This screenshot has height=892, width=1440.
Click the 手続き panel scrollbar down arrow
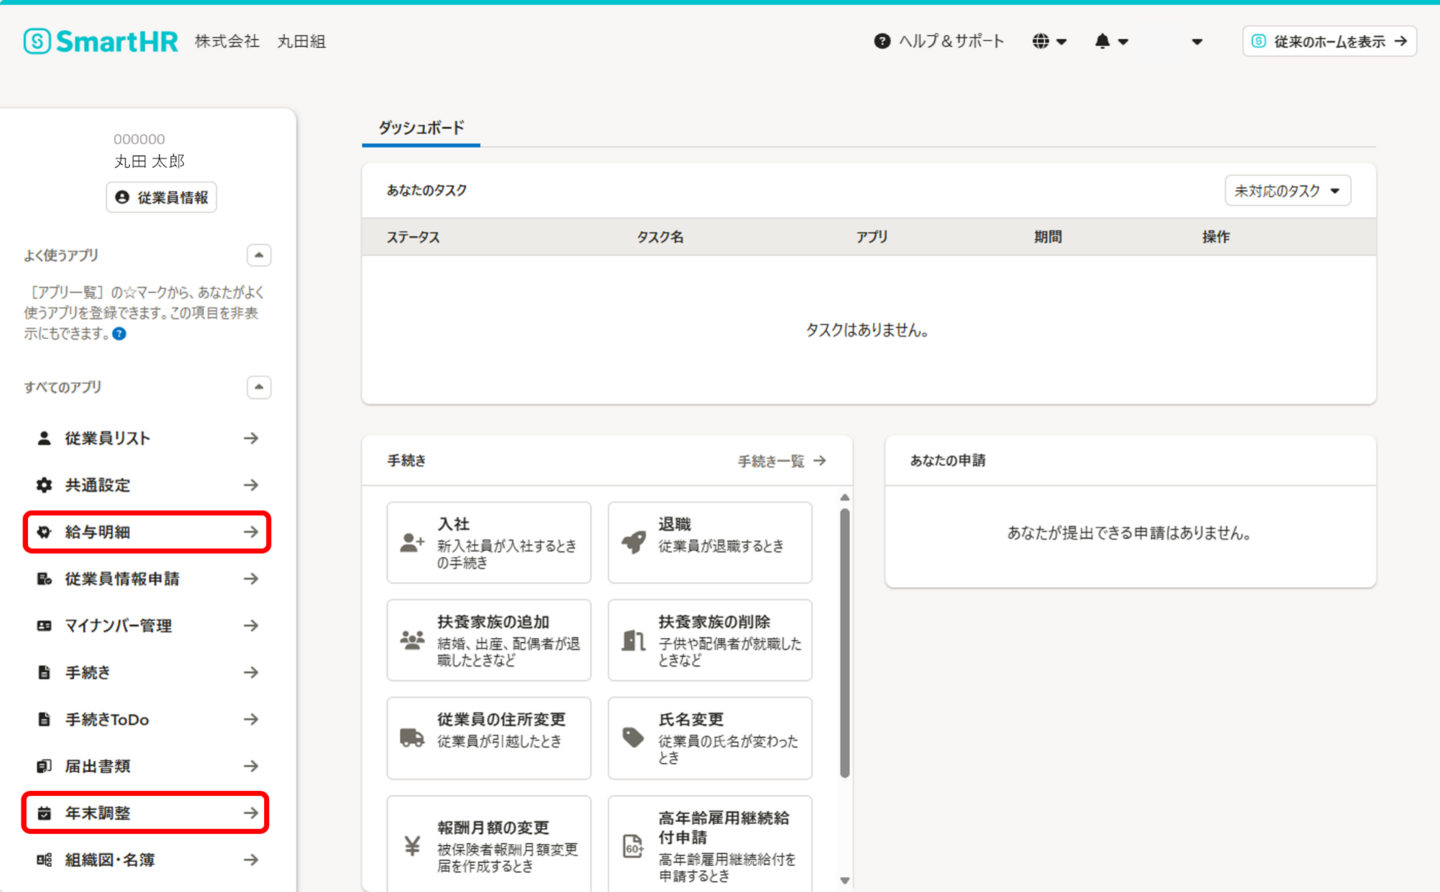[845, 880]
